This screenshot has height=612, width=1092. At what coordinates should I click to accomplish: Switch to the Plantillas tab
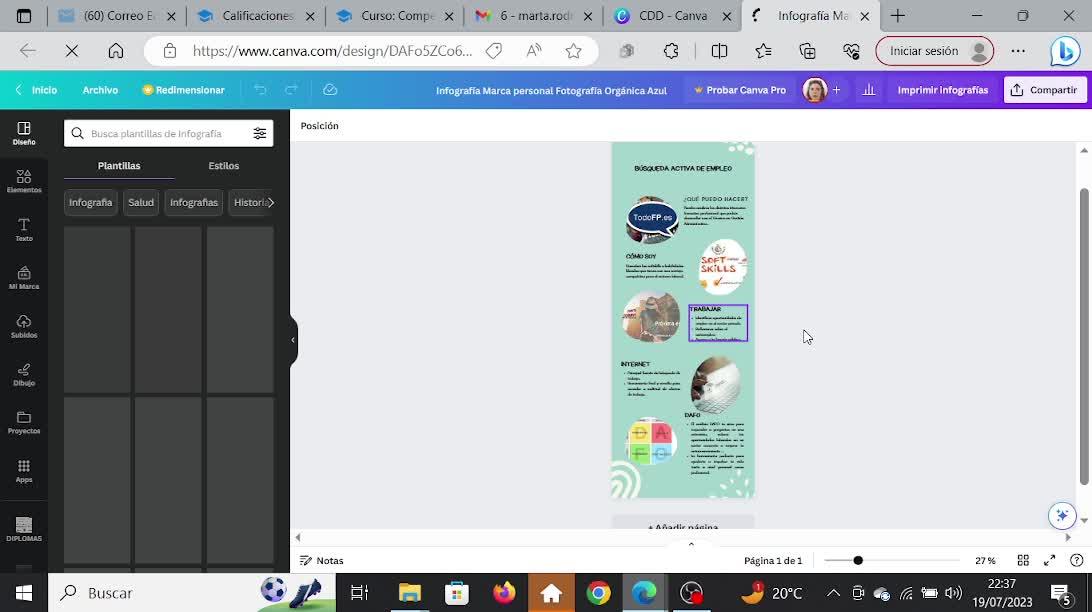[119, 166]
